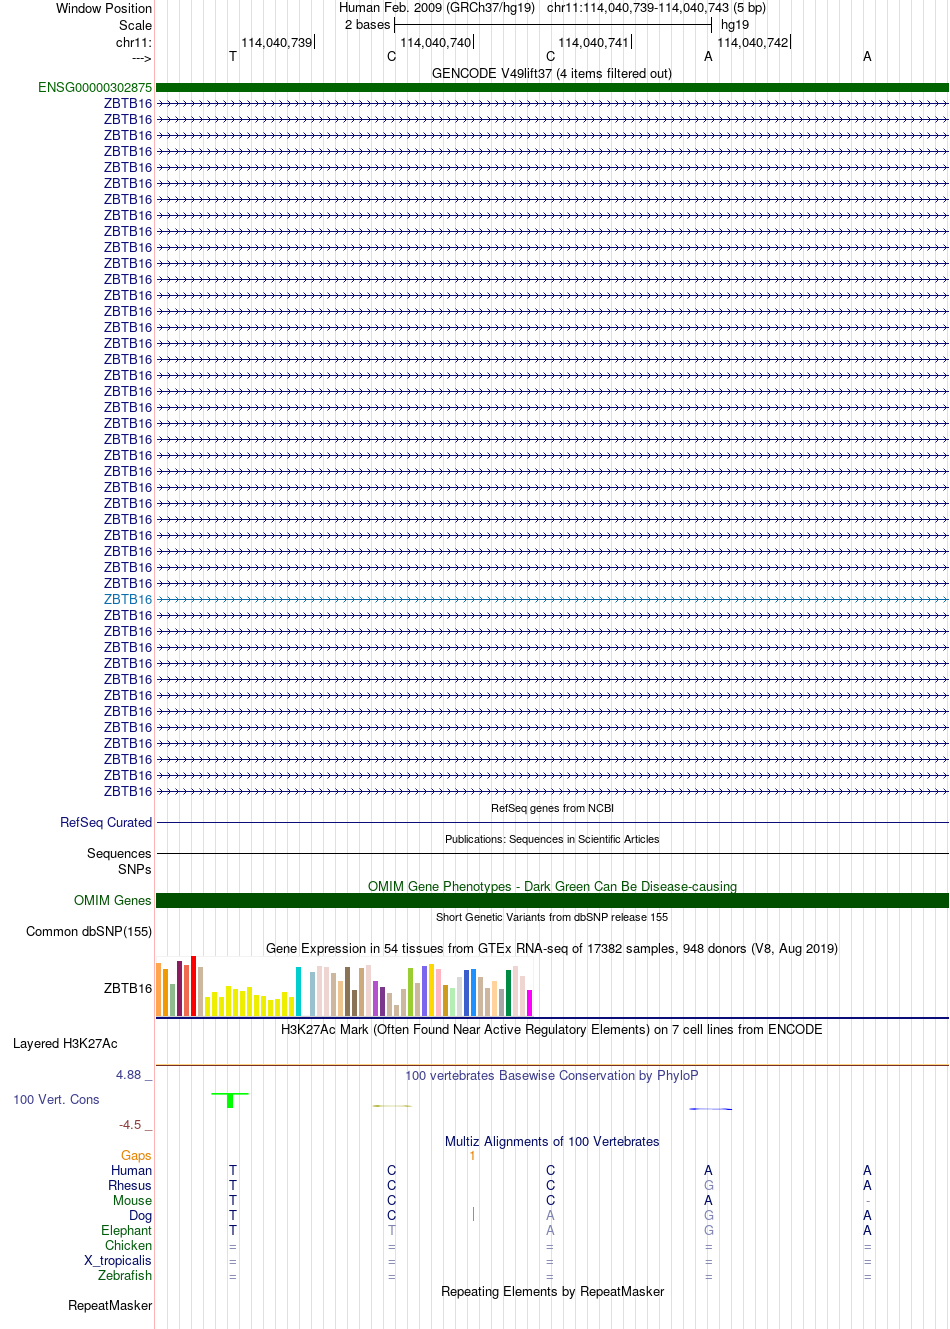The height and width of the screenshot is (1329, 950).
Task: Click the green OMIM Genes item bar
Action: point(552,901)
